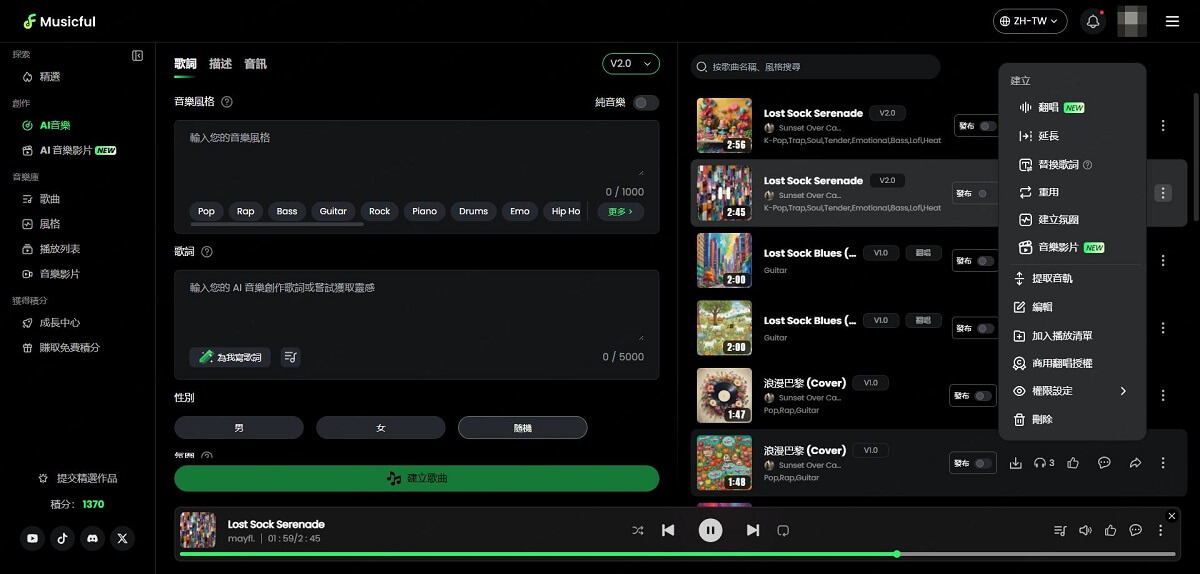Switch to the 描述 tab

tap(220, 64)
